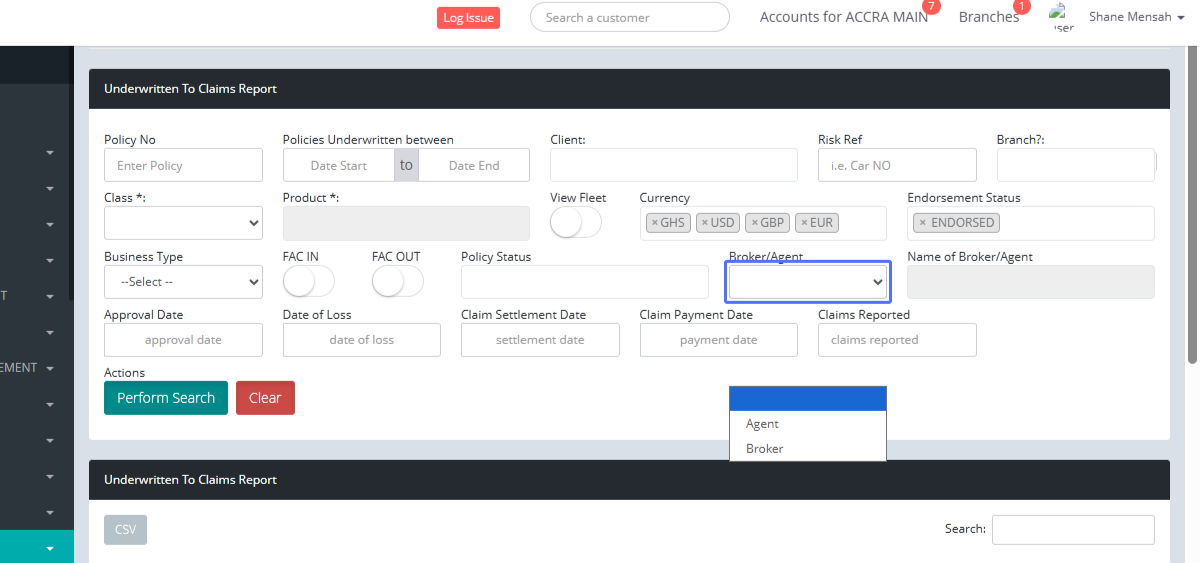The image size is (1200, 563).
Task: Remove the USD currency tag
Action: point(704,223)
